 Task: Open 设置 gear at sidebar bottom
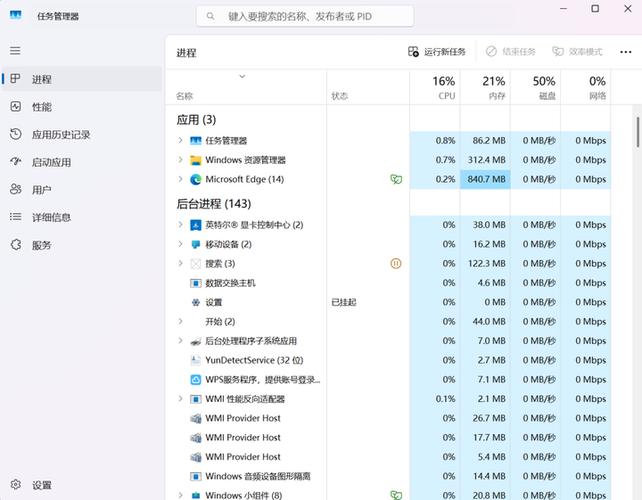click(x=16, y=484)
